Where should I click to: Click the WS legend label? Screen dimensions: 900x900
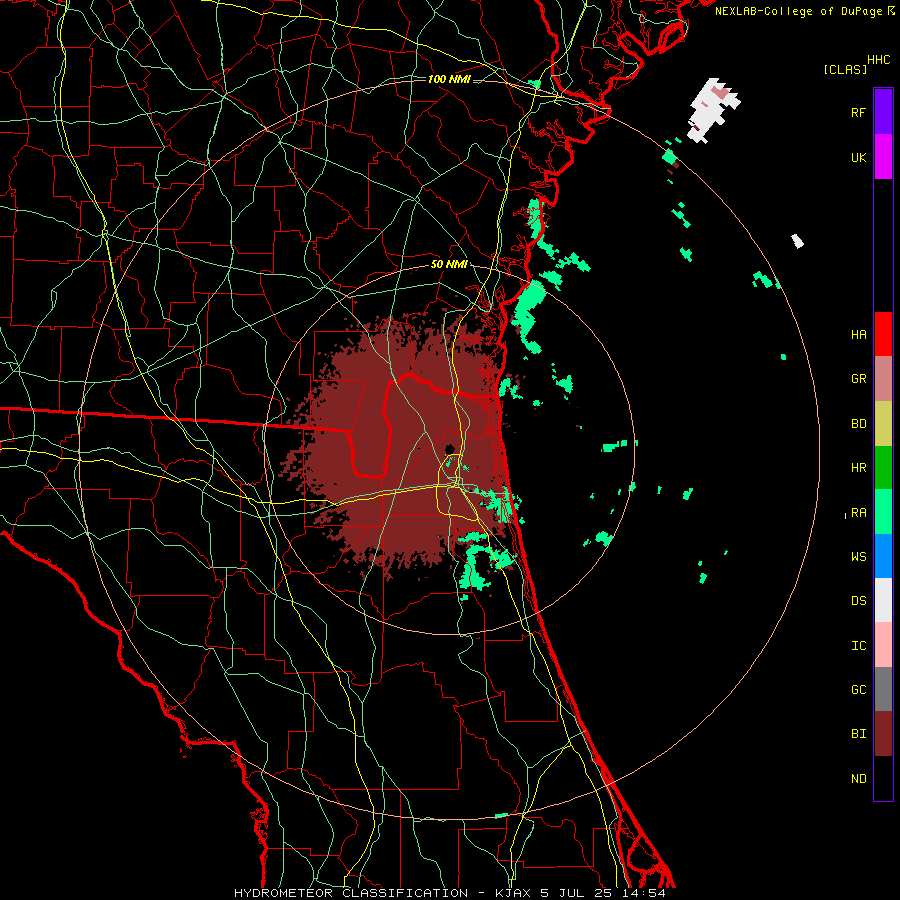(x=858, y=557)
